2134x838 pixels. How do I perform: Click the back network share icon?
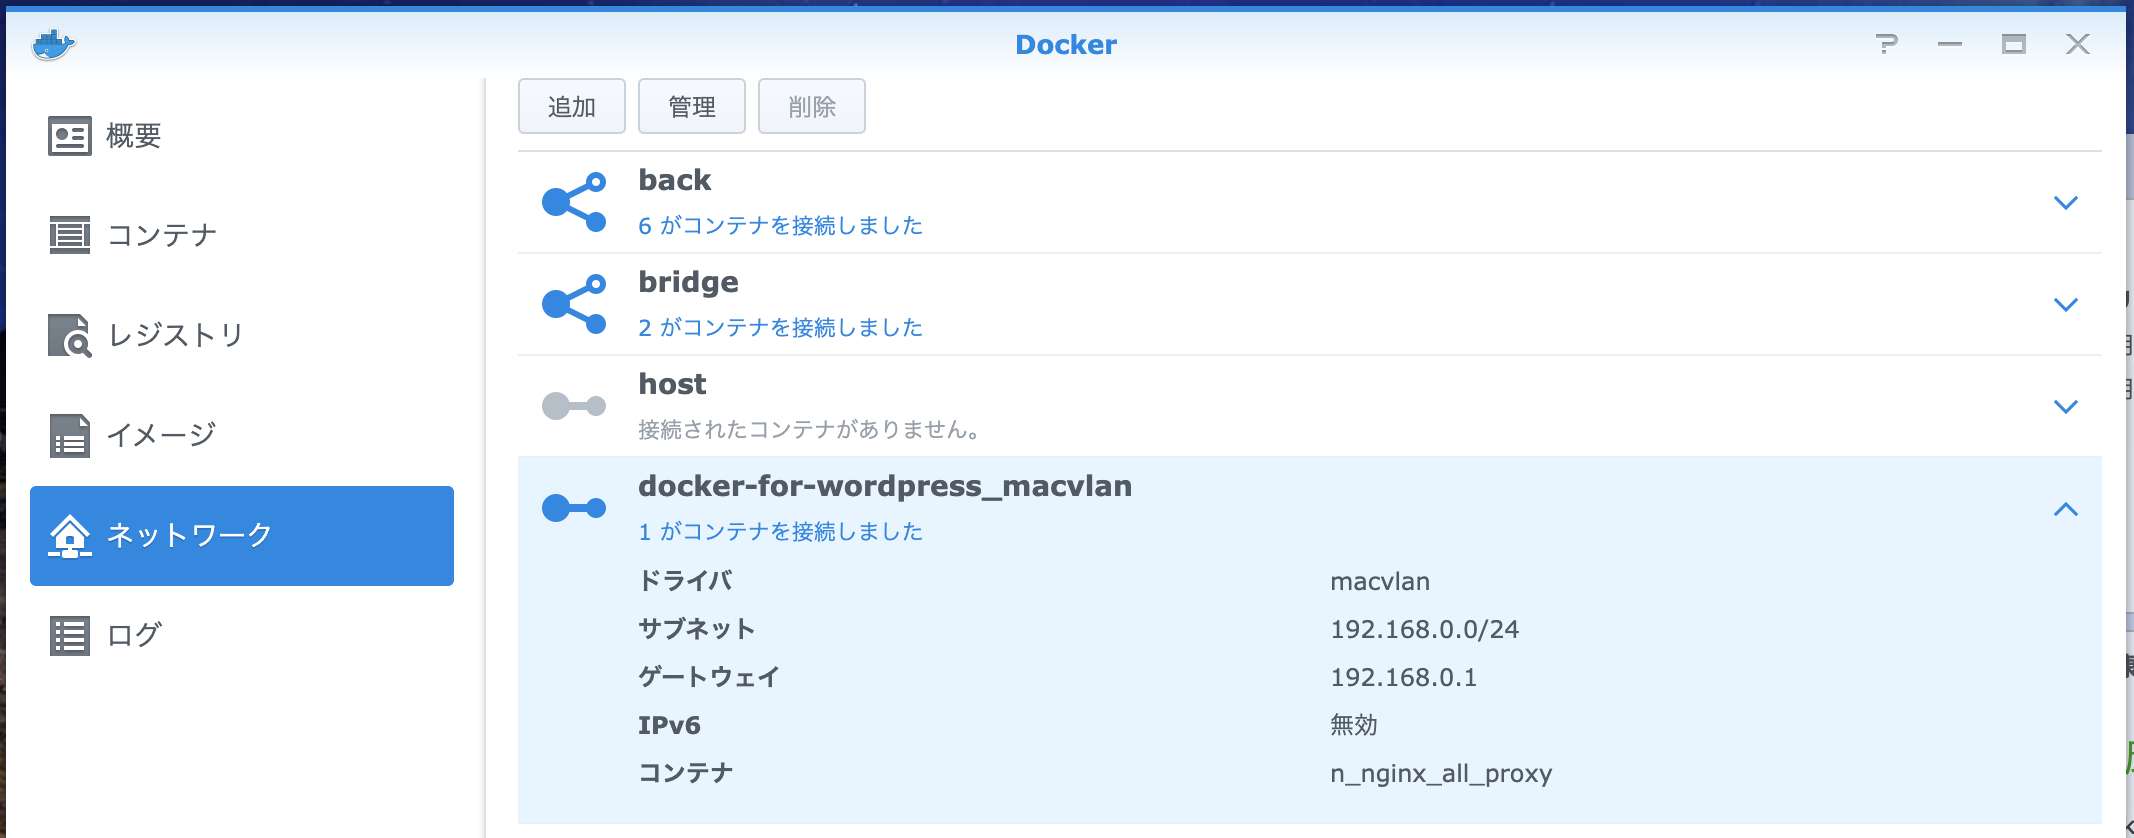[x=574, y=202]
